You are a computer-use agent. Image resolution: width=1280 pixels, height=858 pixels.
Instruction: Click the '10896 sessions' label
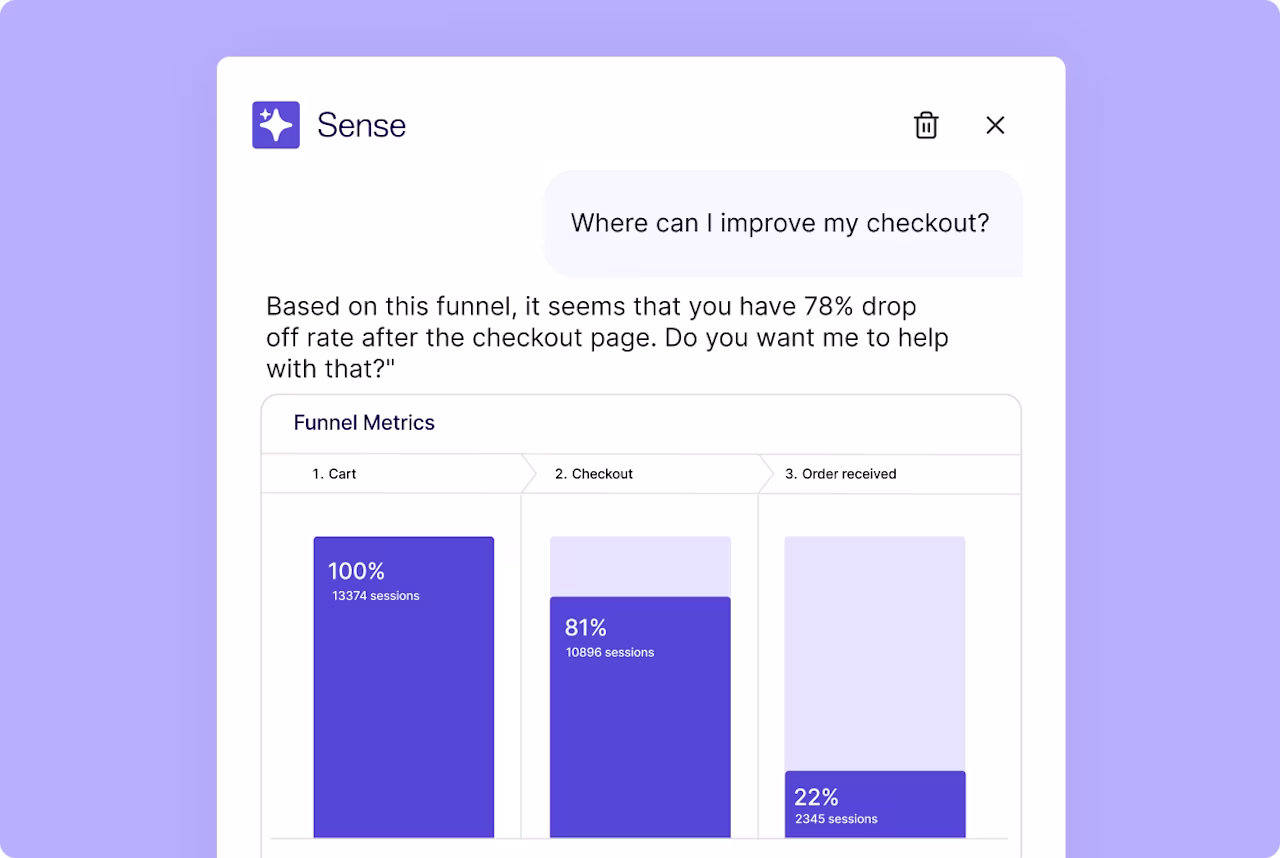pos(610,652)
